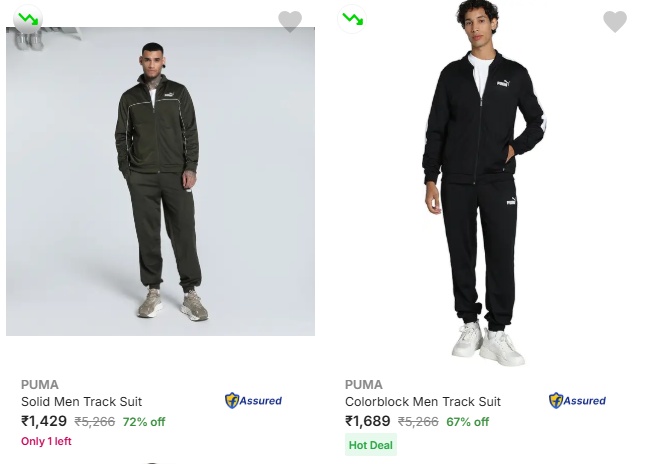Click struck-through ₹5,266 beside ₹1,429
Image resolution: width=647 pixels, height=464 pixels.
[95, 422]
